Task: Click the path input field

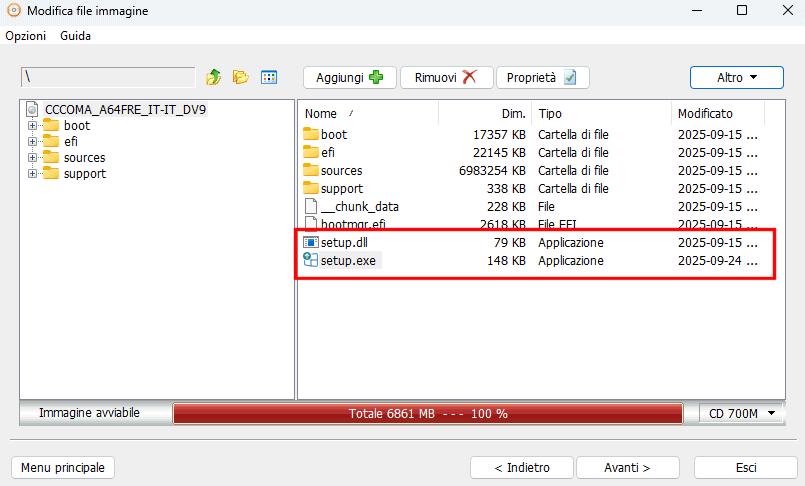Action: (x=108, y=77)
